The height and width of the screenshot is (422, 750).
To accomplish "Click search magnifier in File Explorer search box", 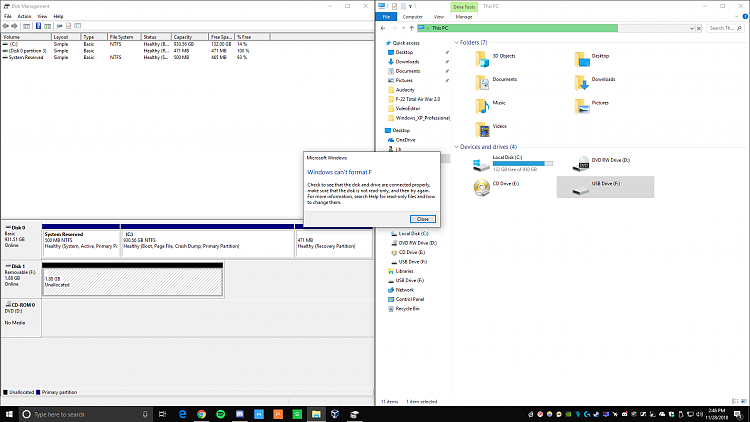I will coord(739,28).
